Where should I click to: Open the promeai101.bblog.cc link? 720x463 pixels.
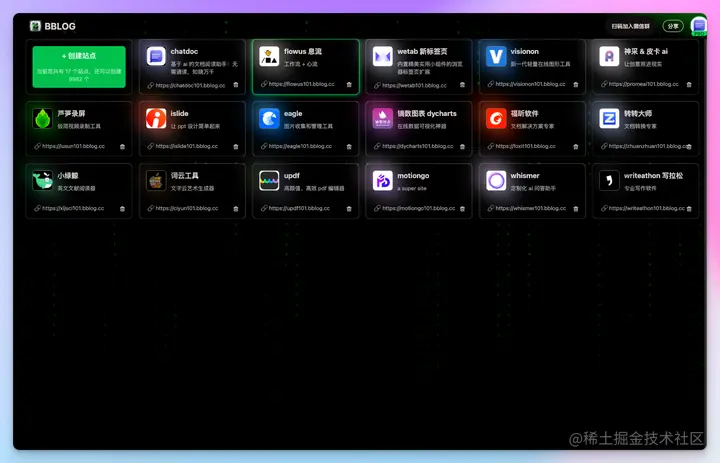point(643,84)
